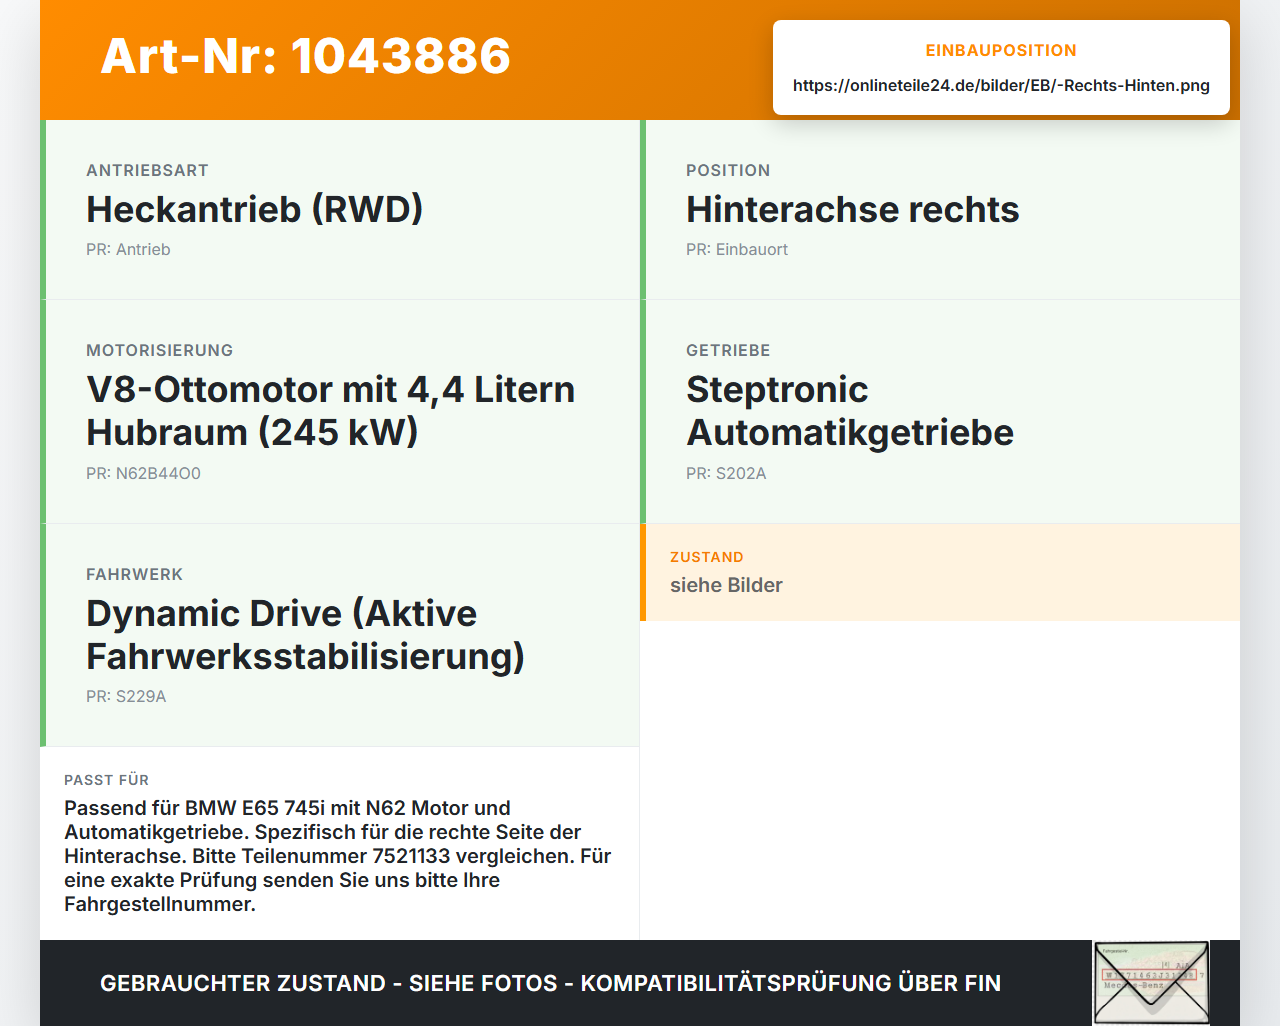Select the Heckantrieb (RWD) card

[340, 210]
